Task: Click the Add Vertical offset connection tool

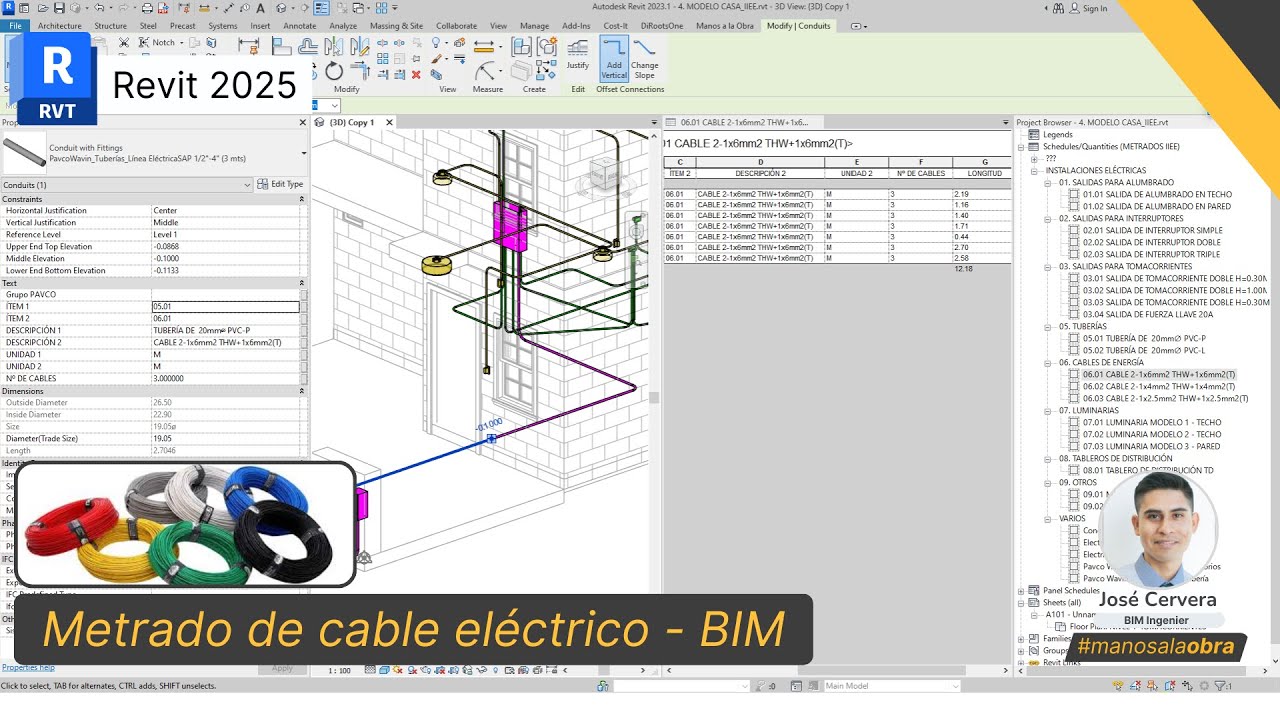Action: pyautogui.click(x=614, y=58)
